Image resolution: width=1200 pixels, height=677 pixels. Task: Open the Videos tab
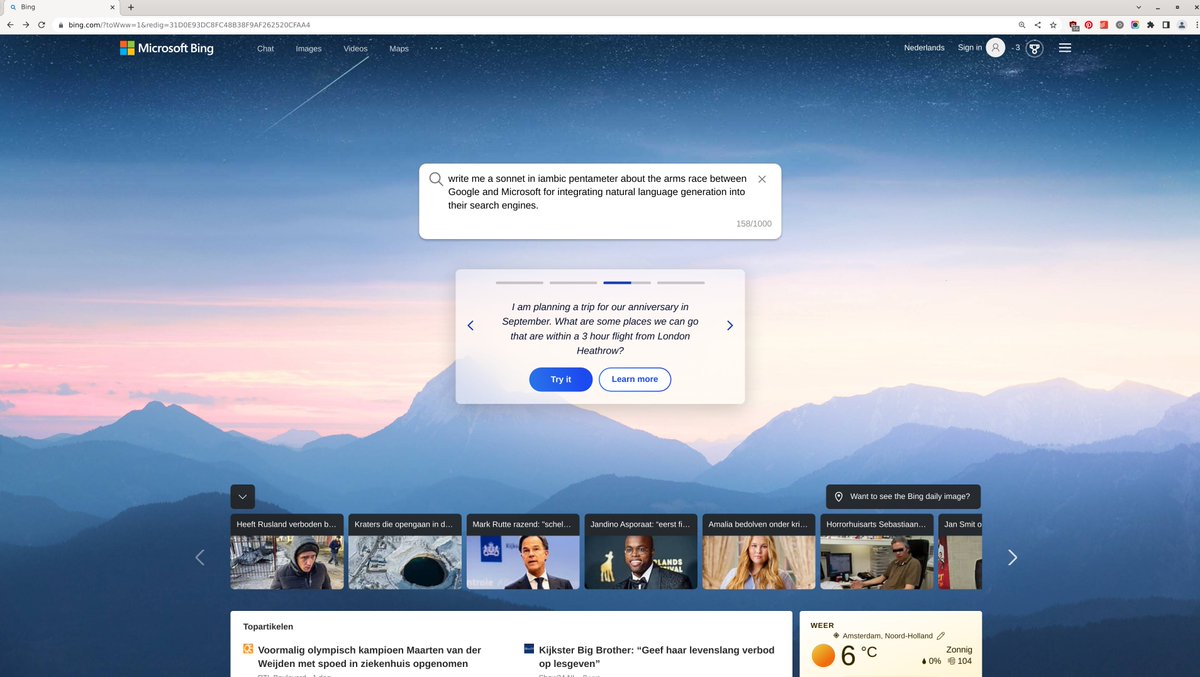click(x=355, y=48)
